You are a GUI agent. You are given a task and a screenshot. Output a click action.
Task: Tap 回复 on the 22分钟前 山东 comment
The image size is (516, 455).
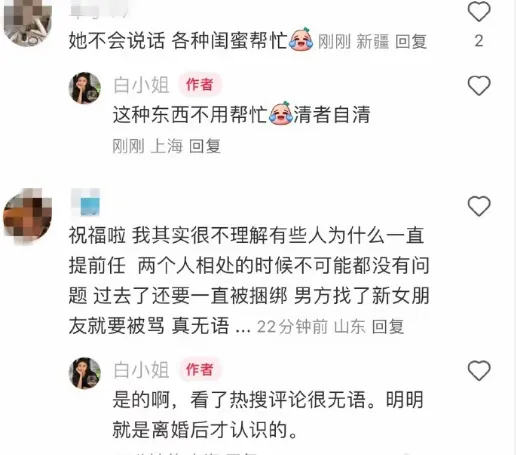coord(388,327)
